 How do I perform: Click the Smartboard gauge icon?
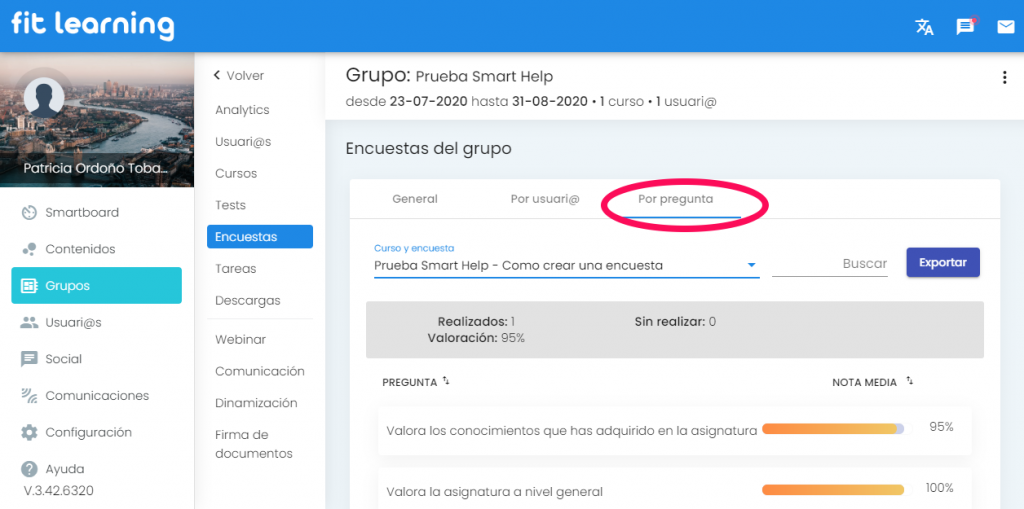29,213
